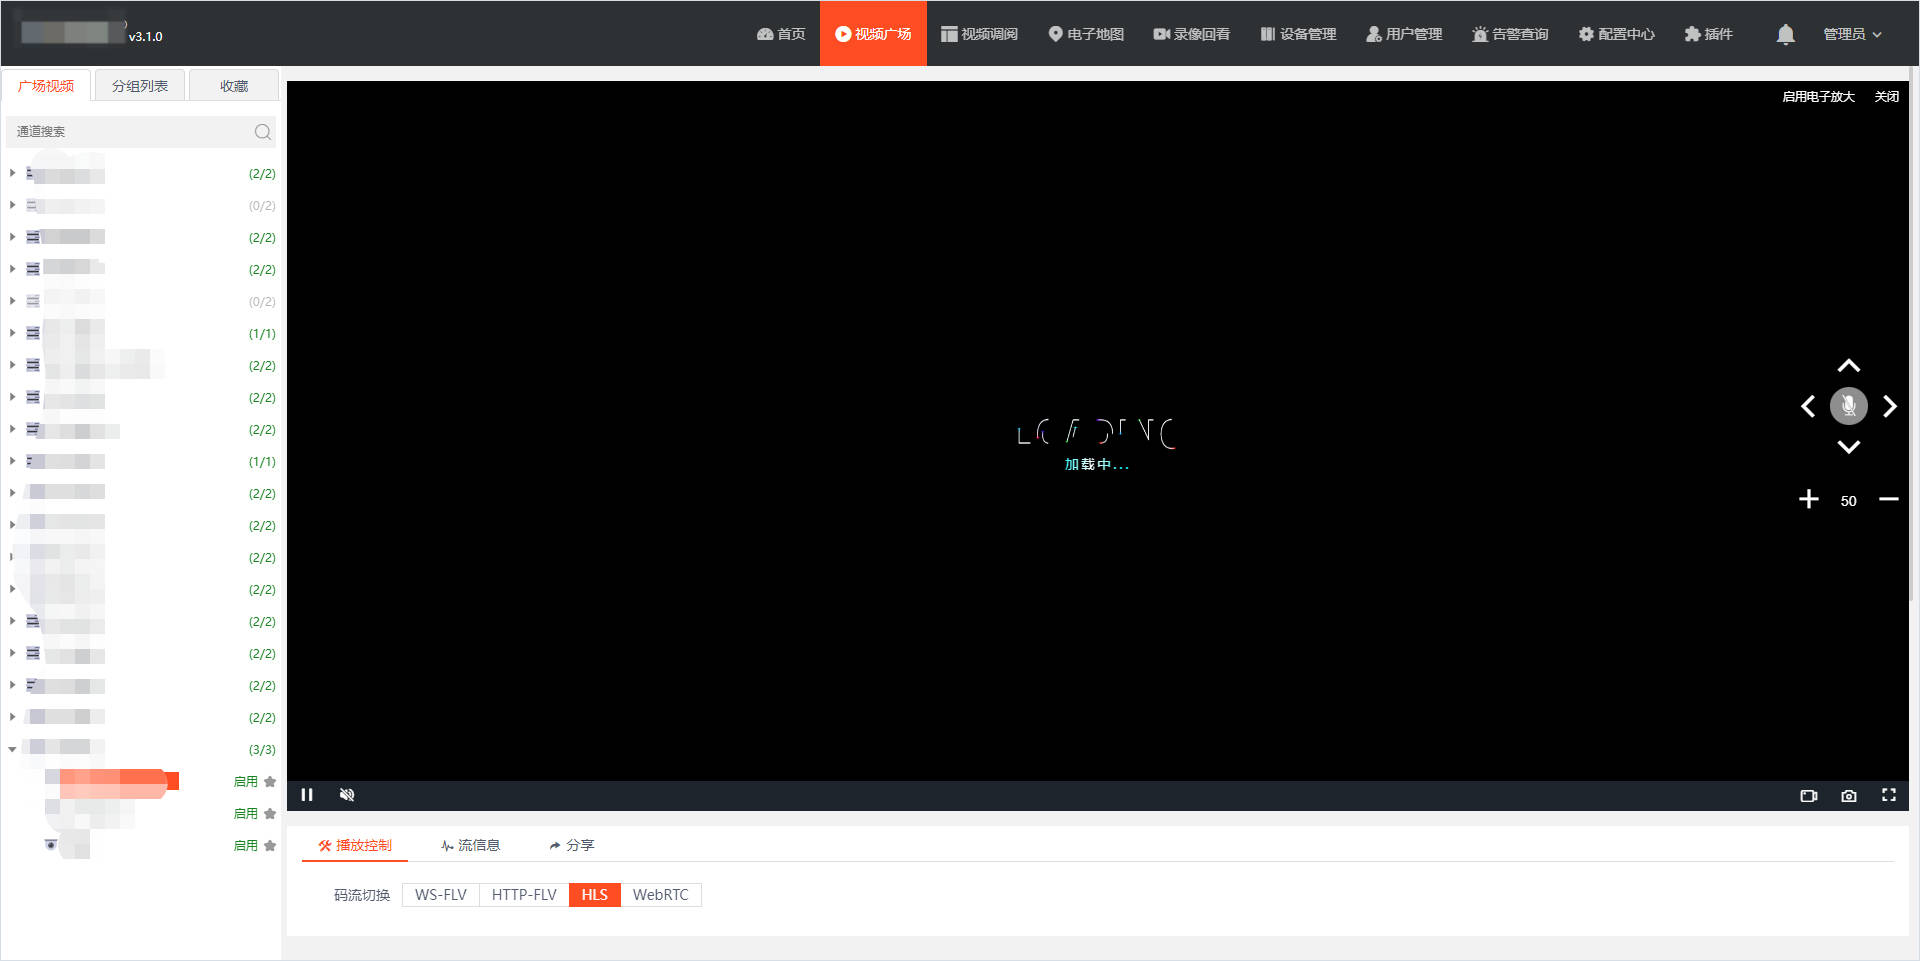The height and width of the screenshot is (961, 1920).
Task: Tilt camera up with the PTZ up arrow
Action: (1849, 366)
